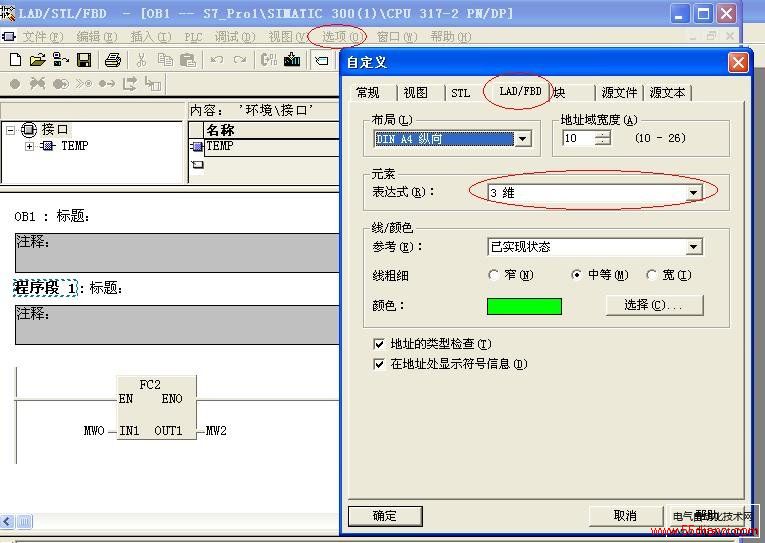
Task: Click the Redo arrow icon
Action: click(x=240, y=60)
